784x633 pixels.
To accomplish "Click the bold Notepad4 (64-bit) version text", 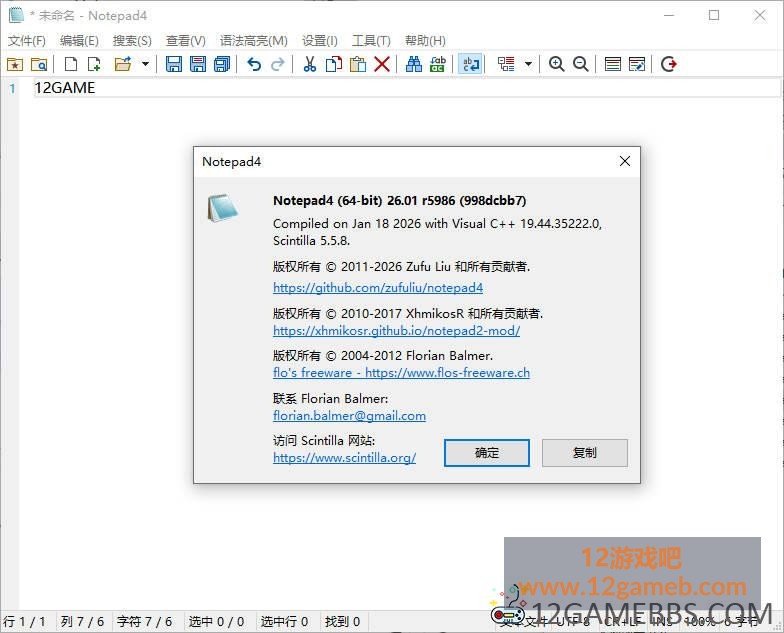I will [x=400, y=200].
